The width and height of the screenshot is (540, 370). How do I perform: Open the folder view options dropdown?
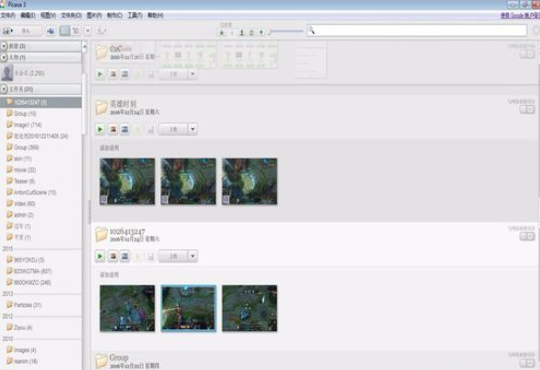tap(88, 31)
